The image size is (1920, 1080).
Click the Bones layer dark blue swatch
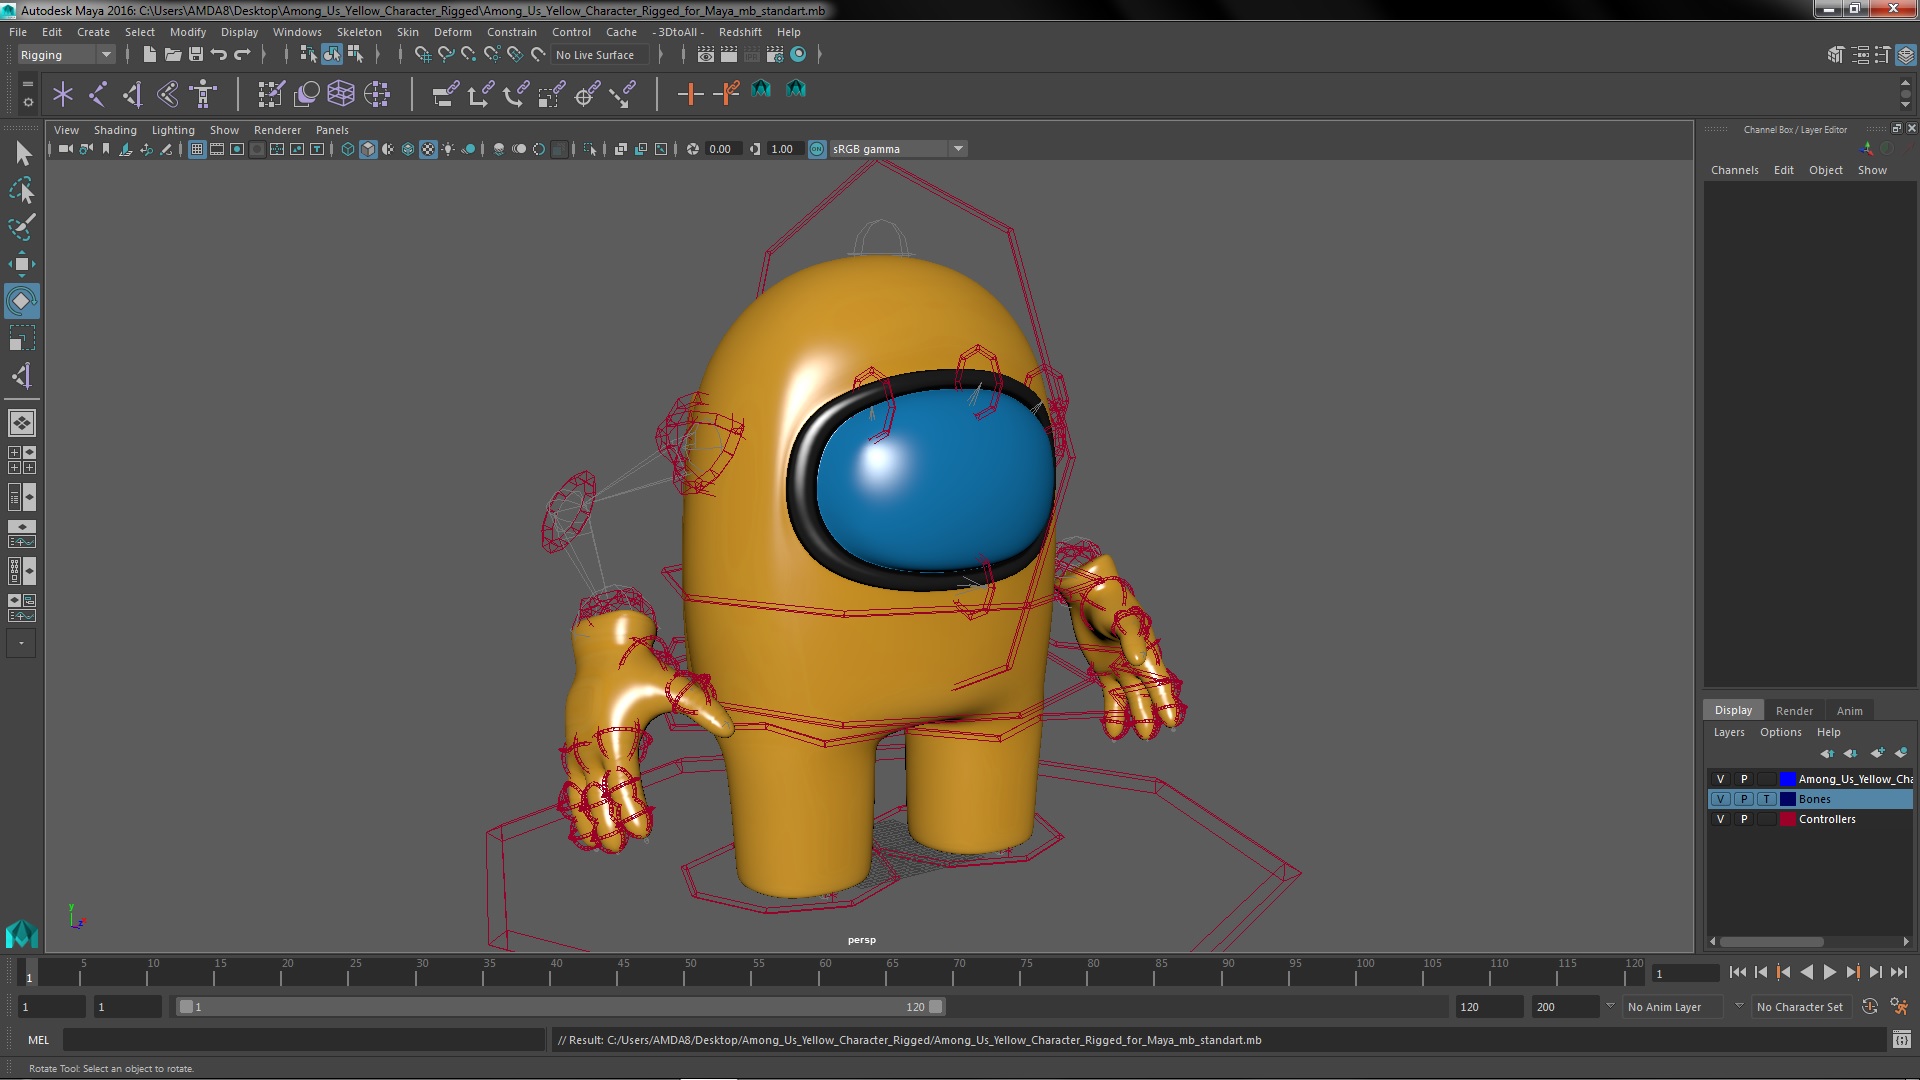pos(1787,799)
